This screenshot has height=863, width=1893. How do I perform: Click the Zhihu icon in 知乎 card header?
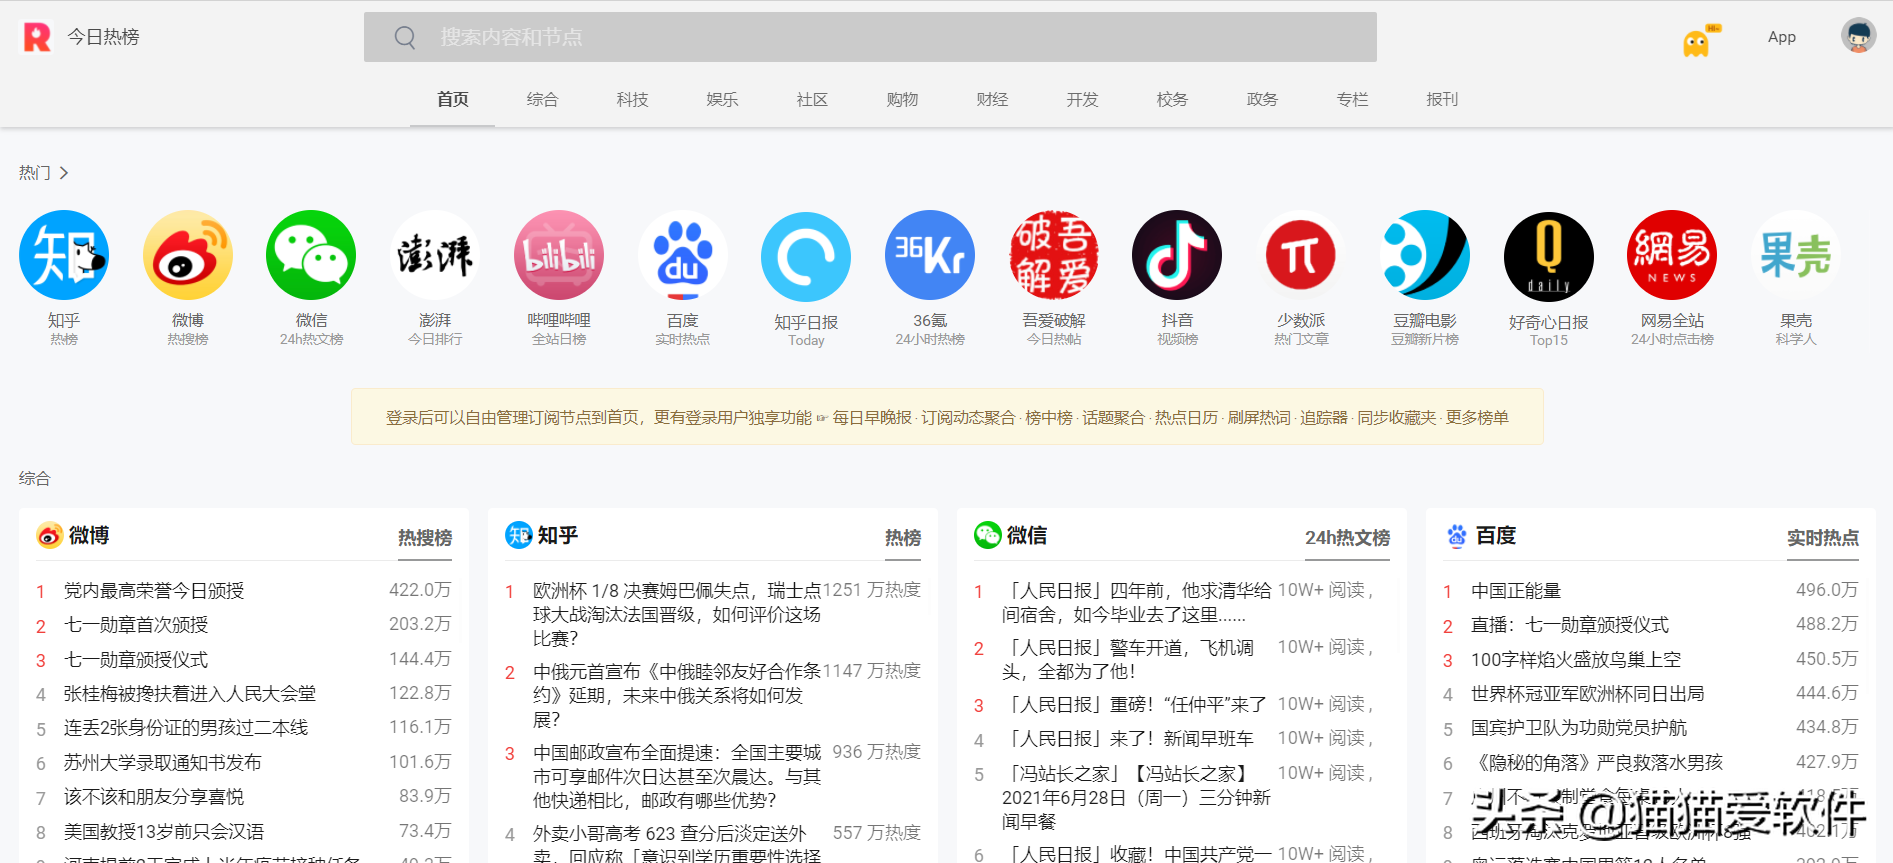[x=518, y=536]
